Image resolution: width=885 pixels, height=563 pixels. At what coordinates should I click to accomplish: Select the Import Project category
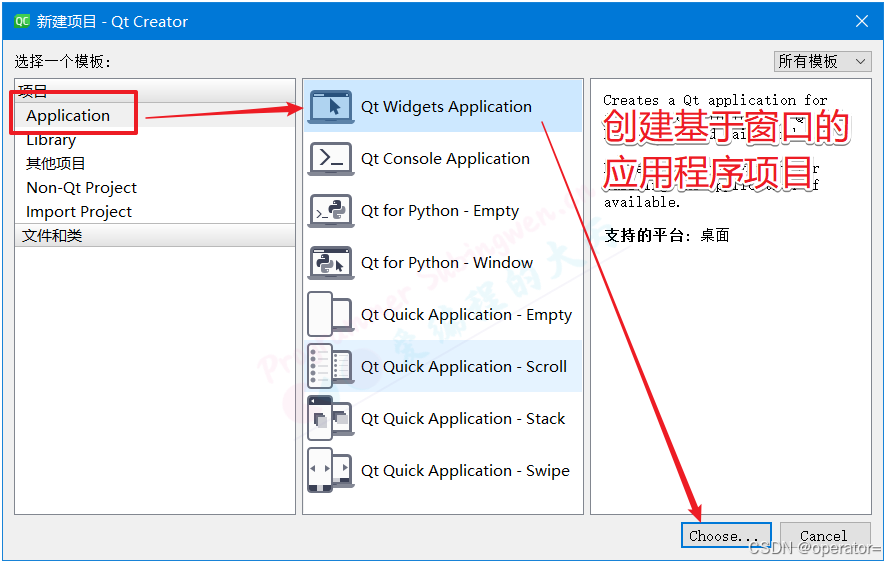pos(78,212)
